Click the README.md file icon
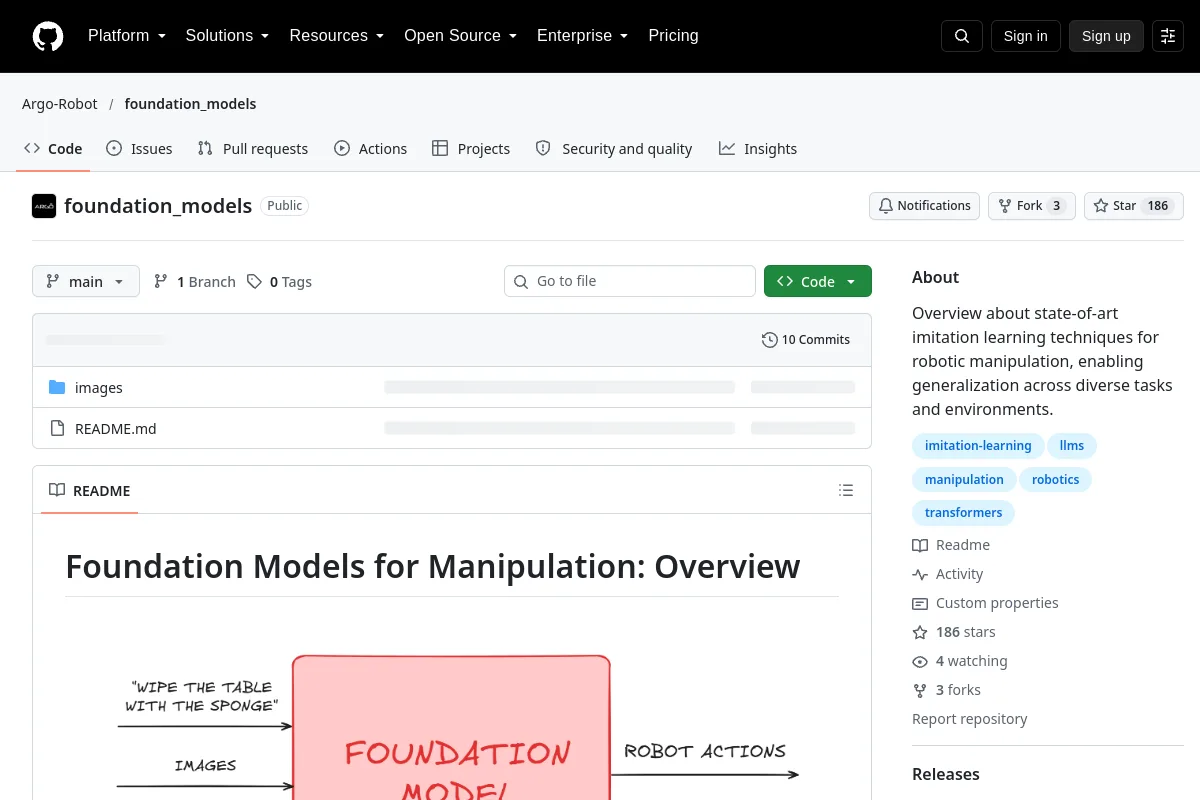The image size is (1200, 800). [x=57, y=429]
